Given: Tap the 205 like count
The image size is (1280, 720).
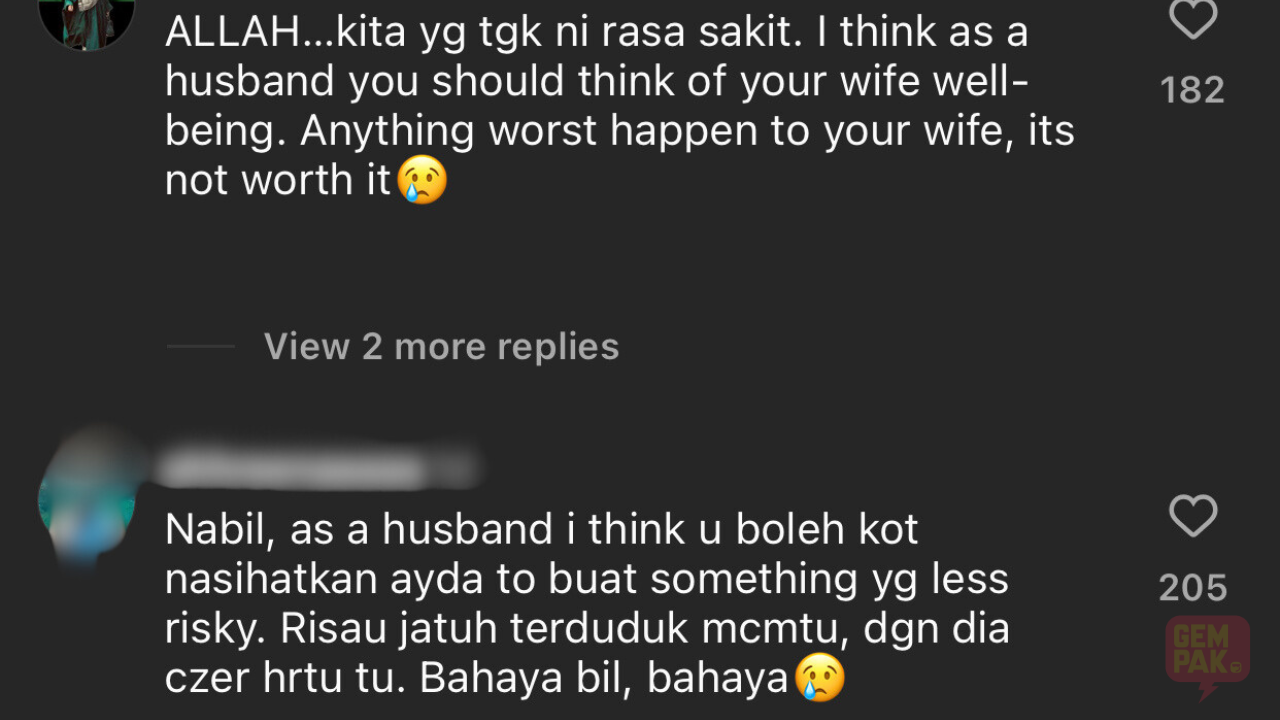Looking at the screenshot, I should (x=1193, y=587).
